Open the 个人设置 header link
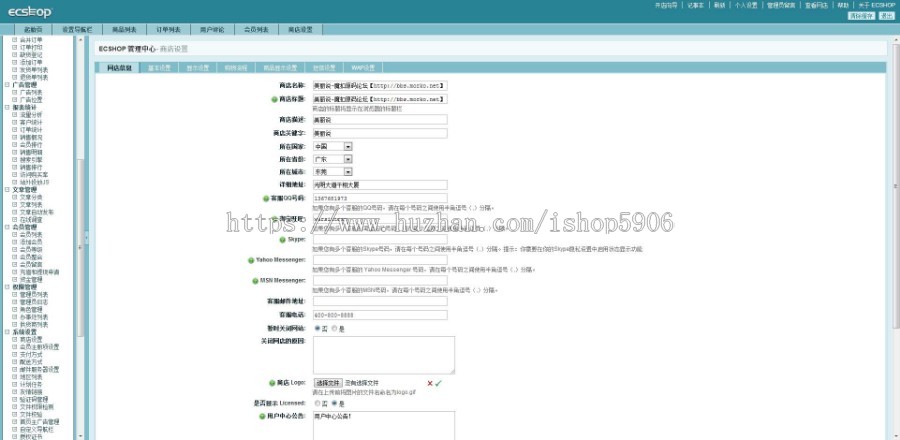Image resolution: width=900 pixels, height=440 pixels. [x=746, y=5]
